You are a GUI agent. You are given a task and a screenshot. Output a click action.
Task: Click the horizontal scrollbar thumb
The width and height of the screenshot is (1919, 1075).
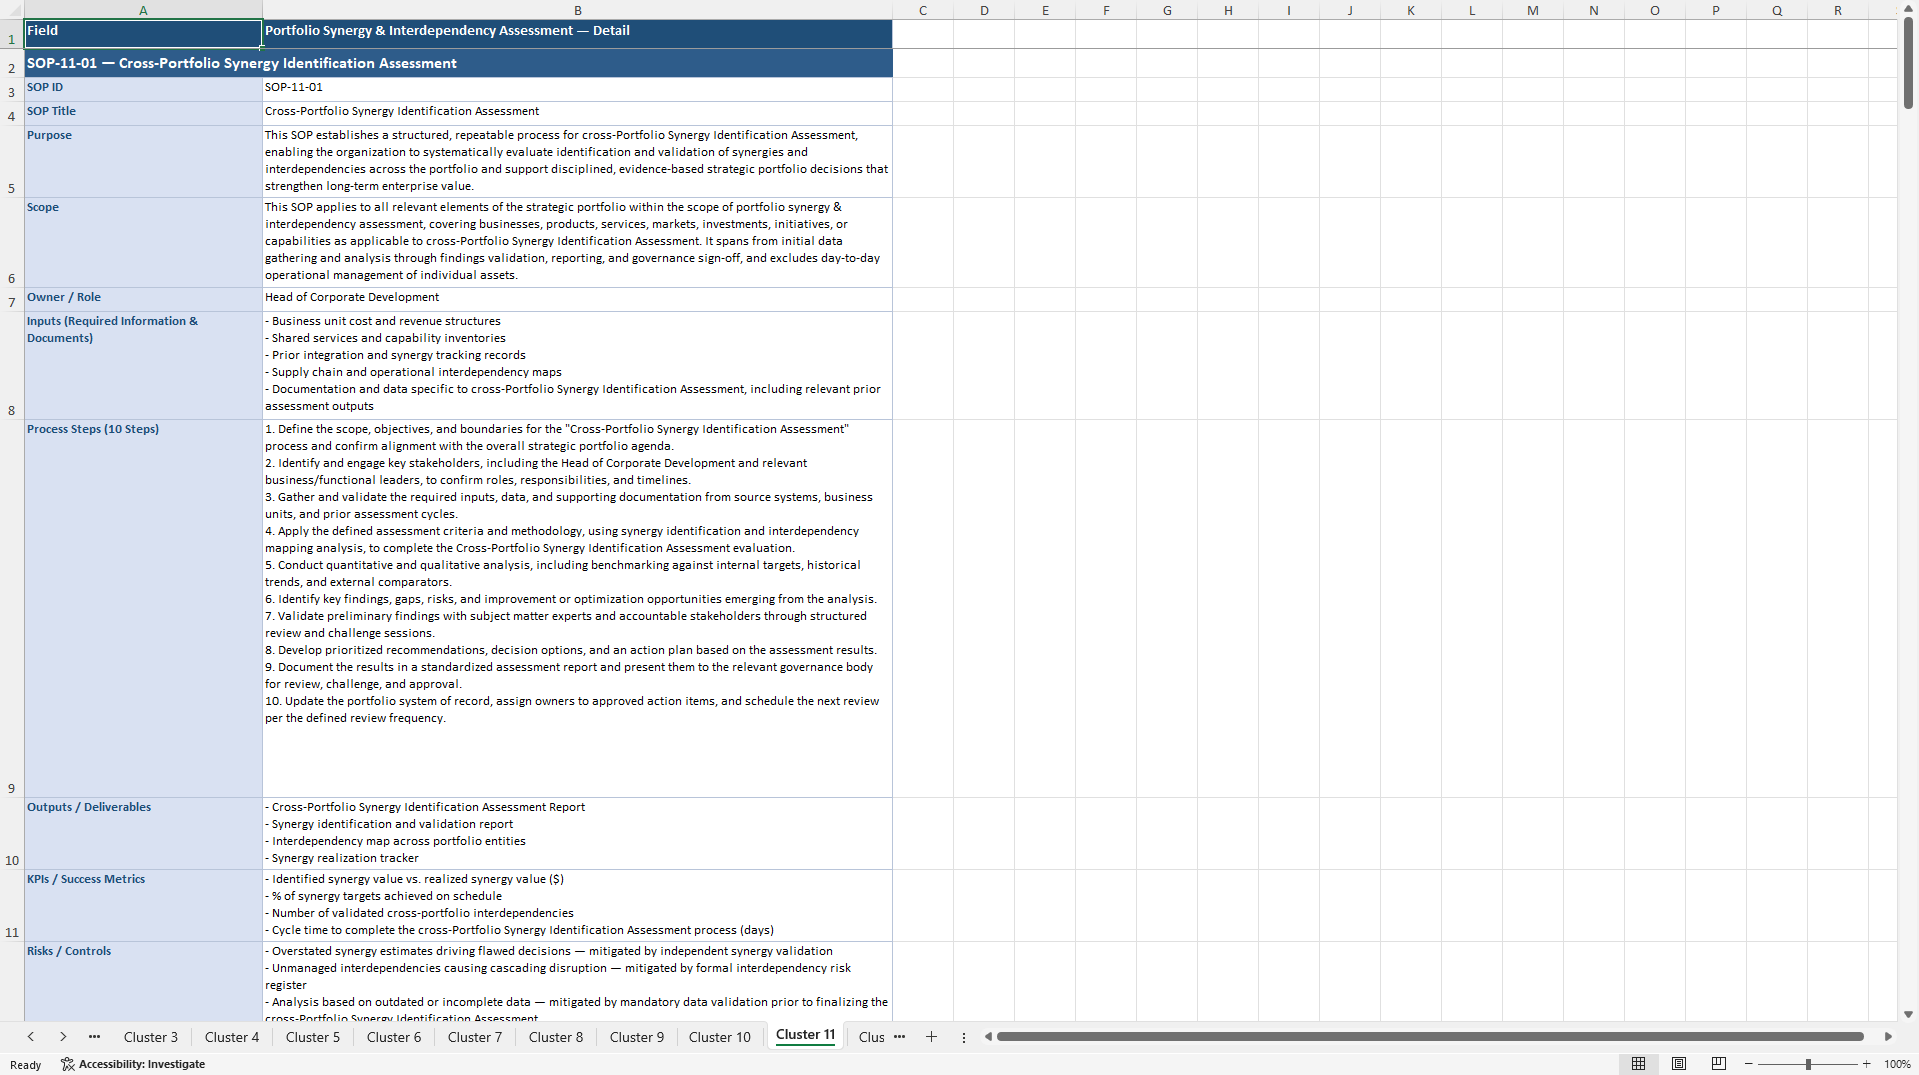[1430, 1037]
